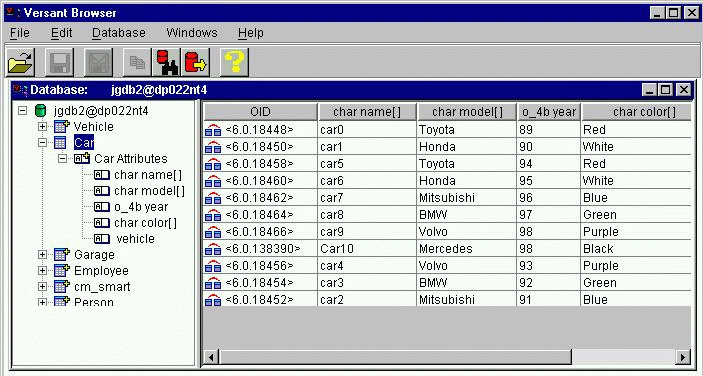
Task: Click the attribute icon beside o_4b year
Action: 102,207
